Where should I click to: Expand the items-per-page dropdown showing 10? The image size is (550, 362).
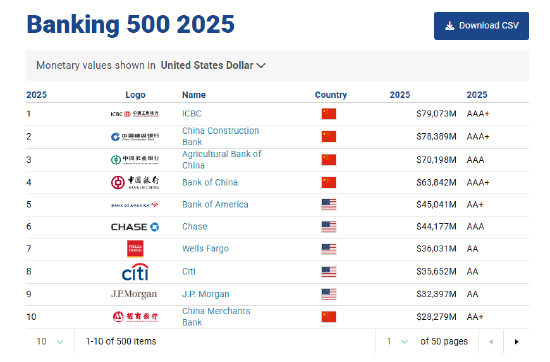click(x=50, y=342)
